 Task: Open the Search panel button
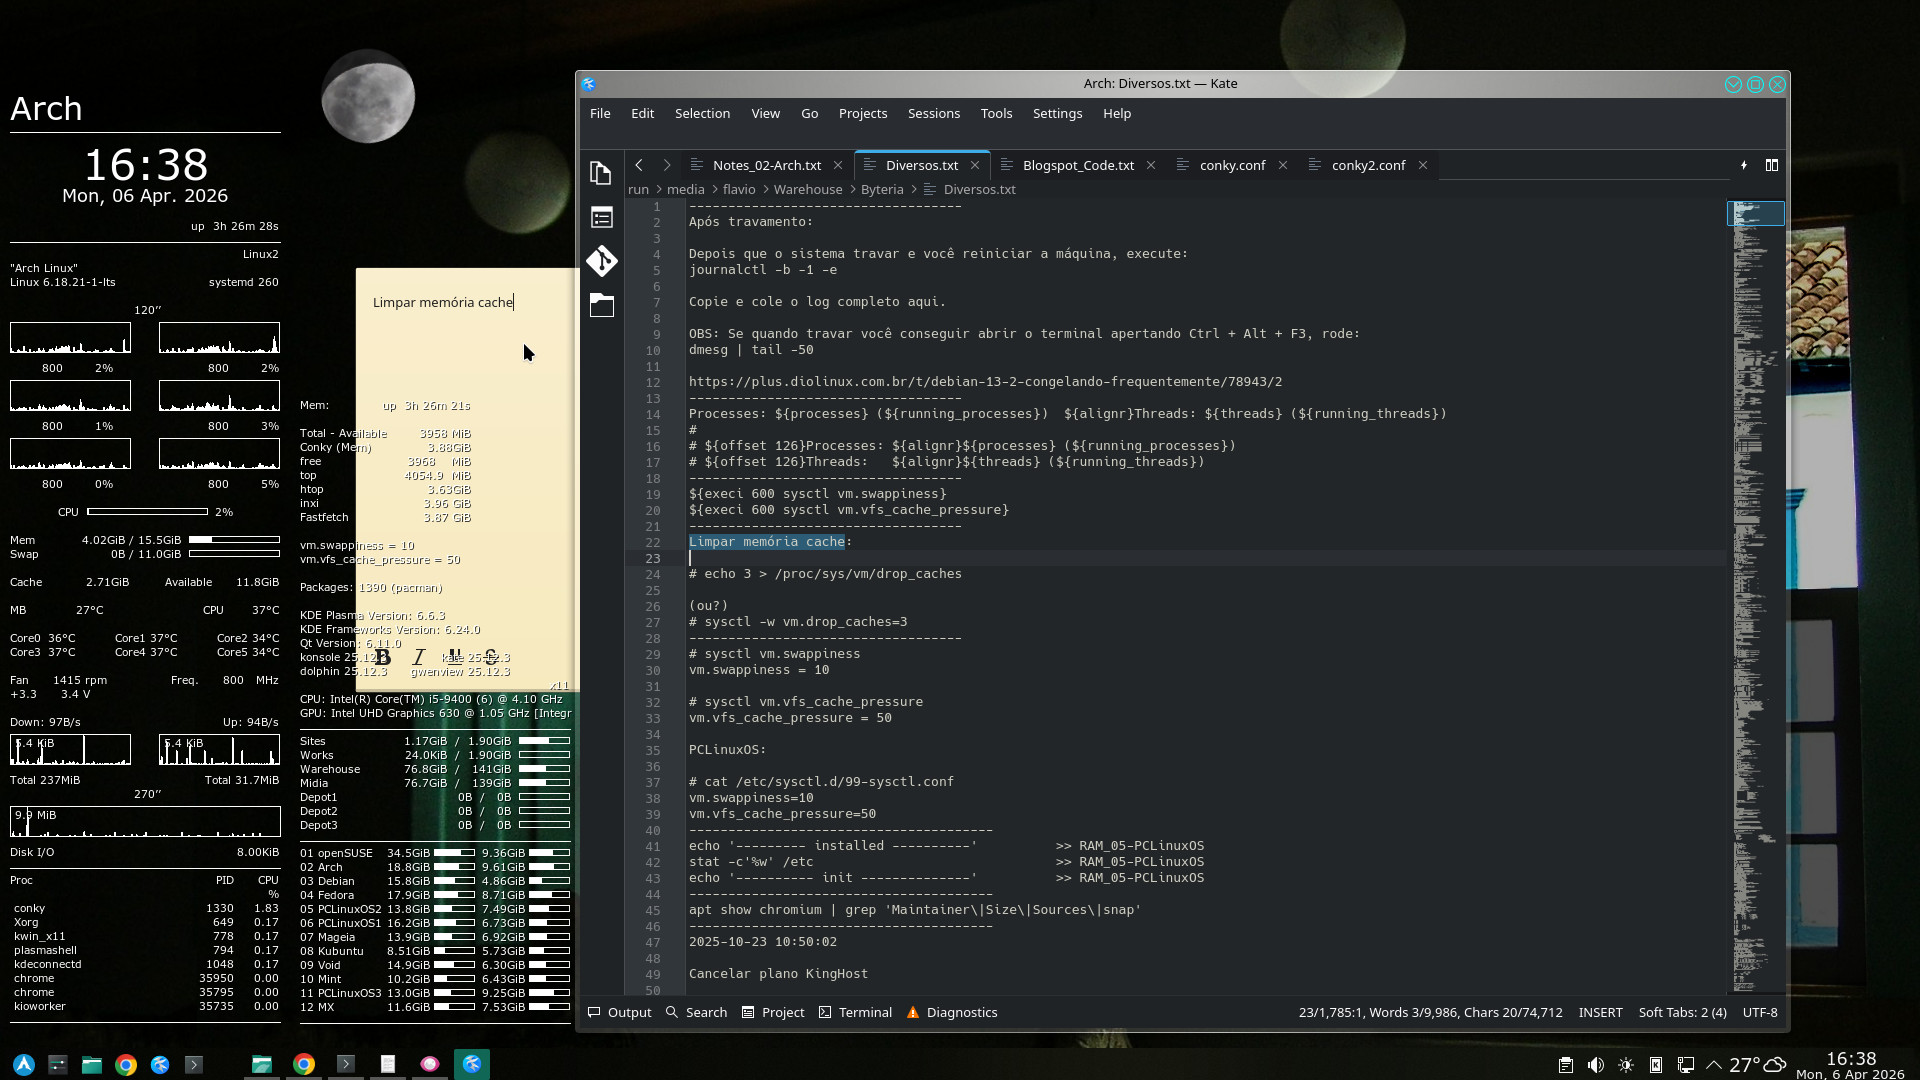click(x=697, y=1012)
